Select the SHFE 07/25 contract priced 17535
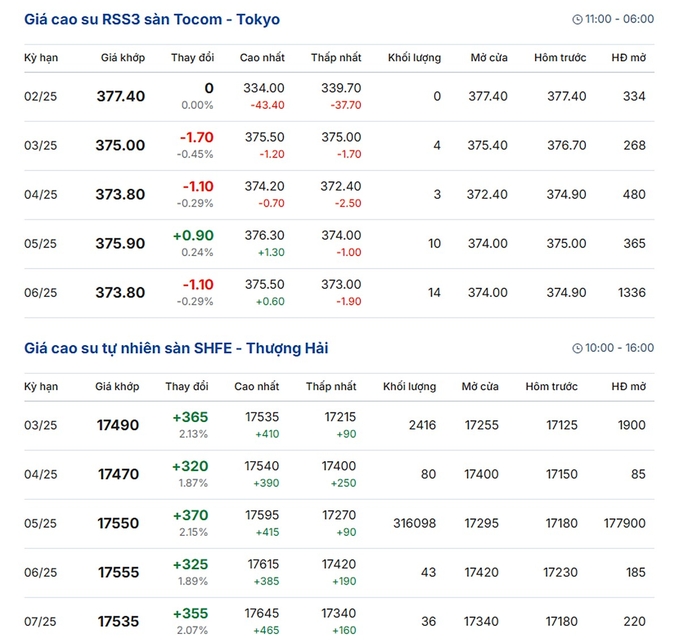The height and width of the screenshot is (643, 680). click(x=339, y=620)
